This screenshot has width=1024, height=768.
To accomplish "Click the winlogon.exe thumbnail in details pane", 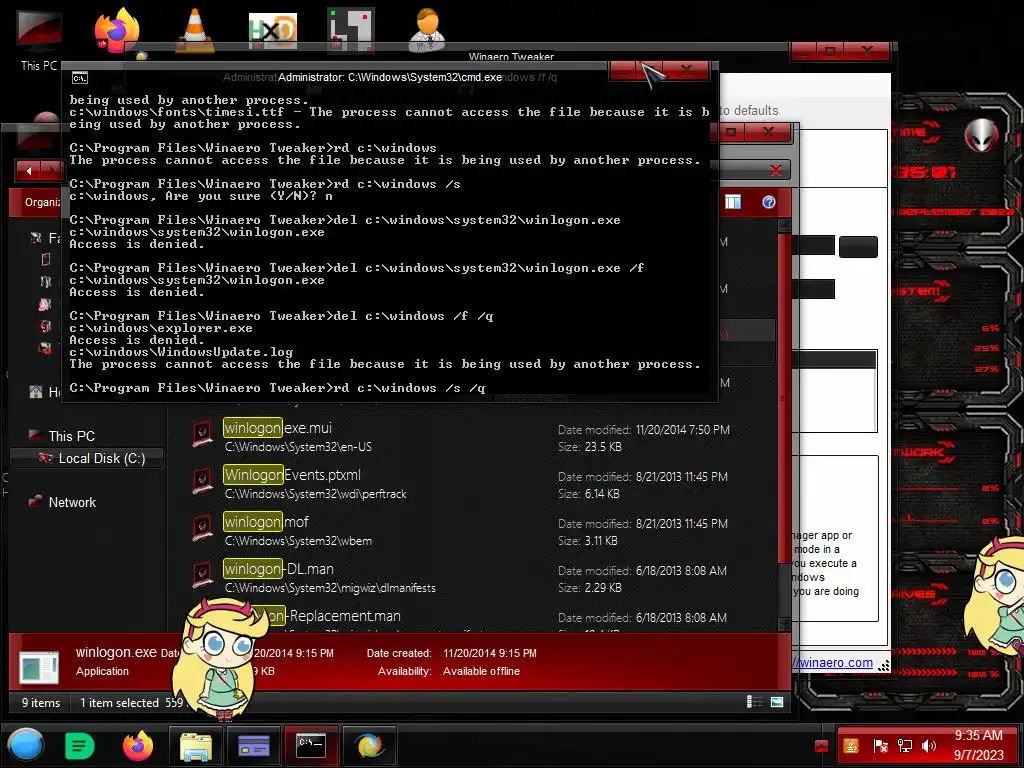I will click(x=39, y=666).
